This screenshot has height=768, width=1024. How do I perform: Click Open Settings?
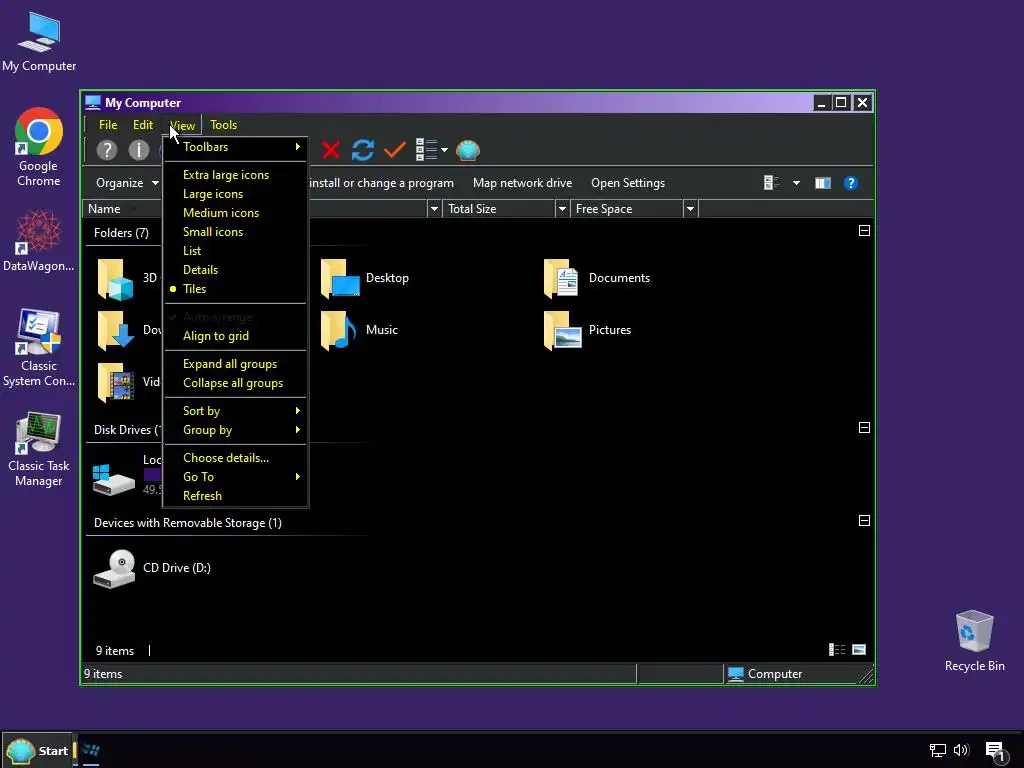pyautogui.click(x=628, y=183)
